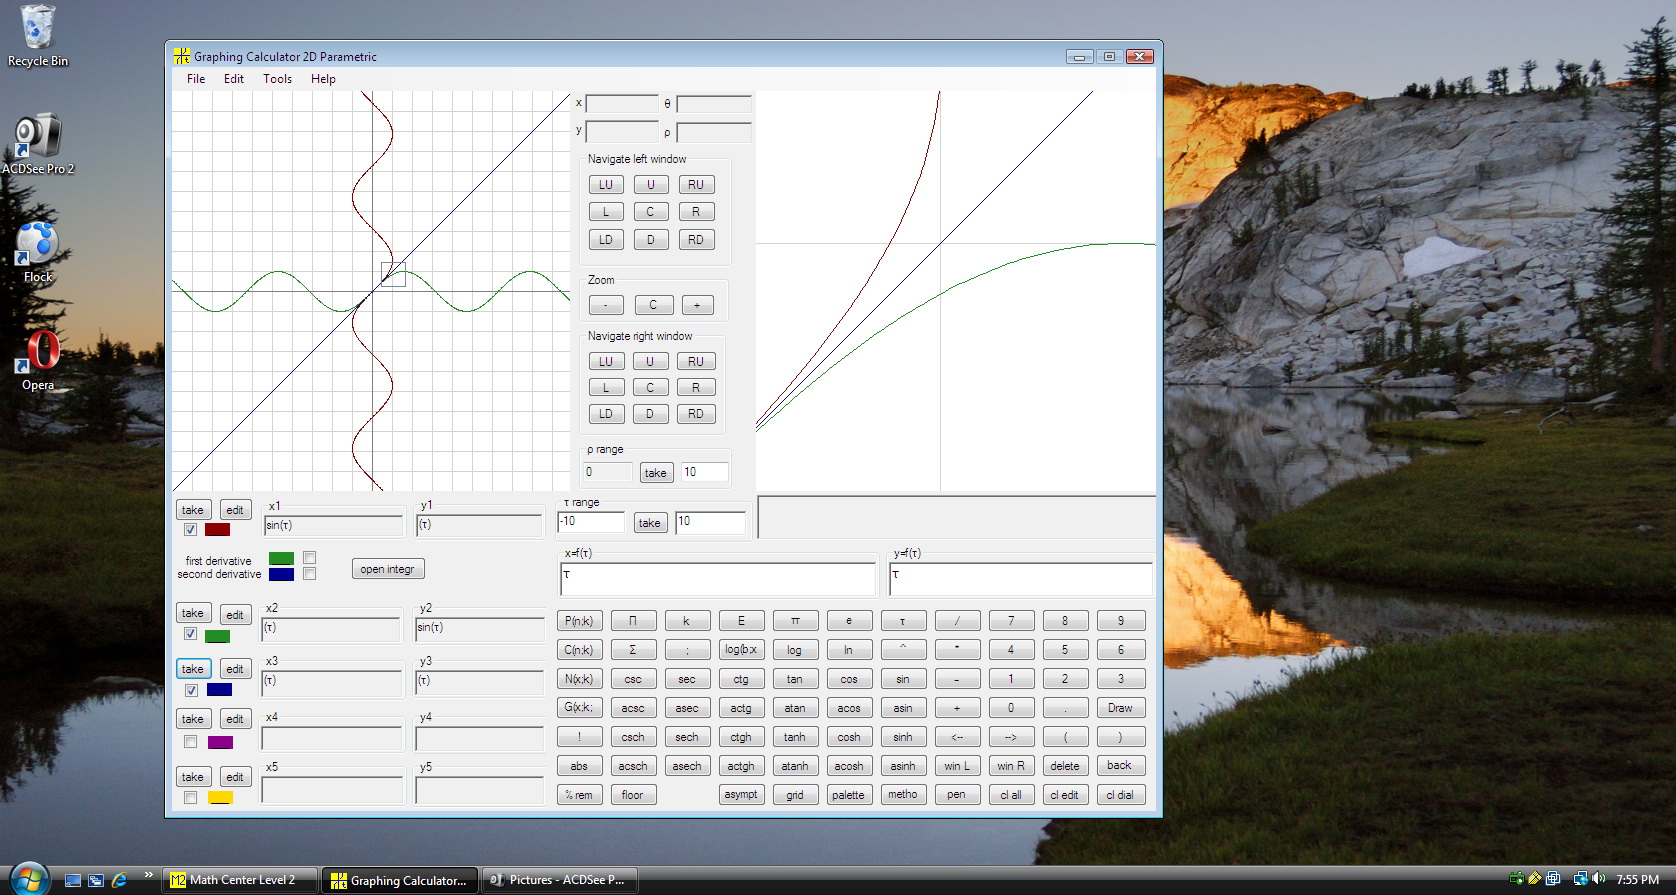Insert the plus operator key

pyautogui.click(x=957, y=708)
